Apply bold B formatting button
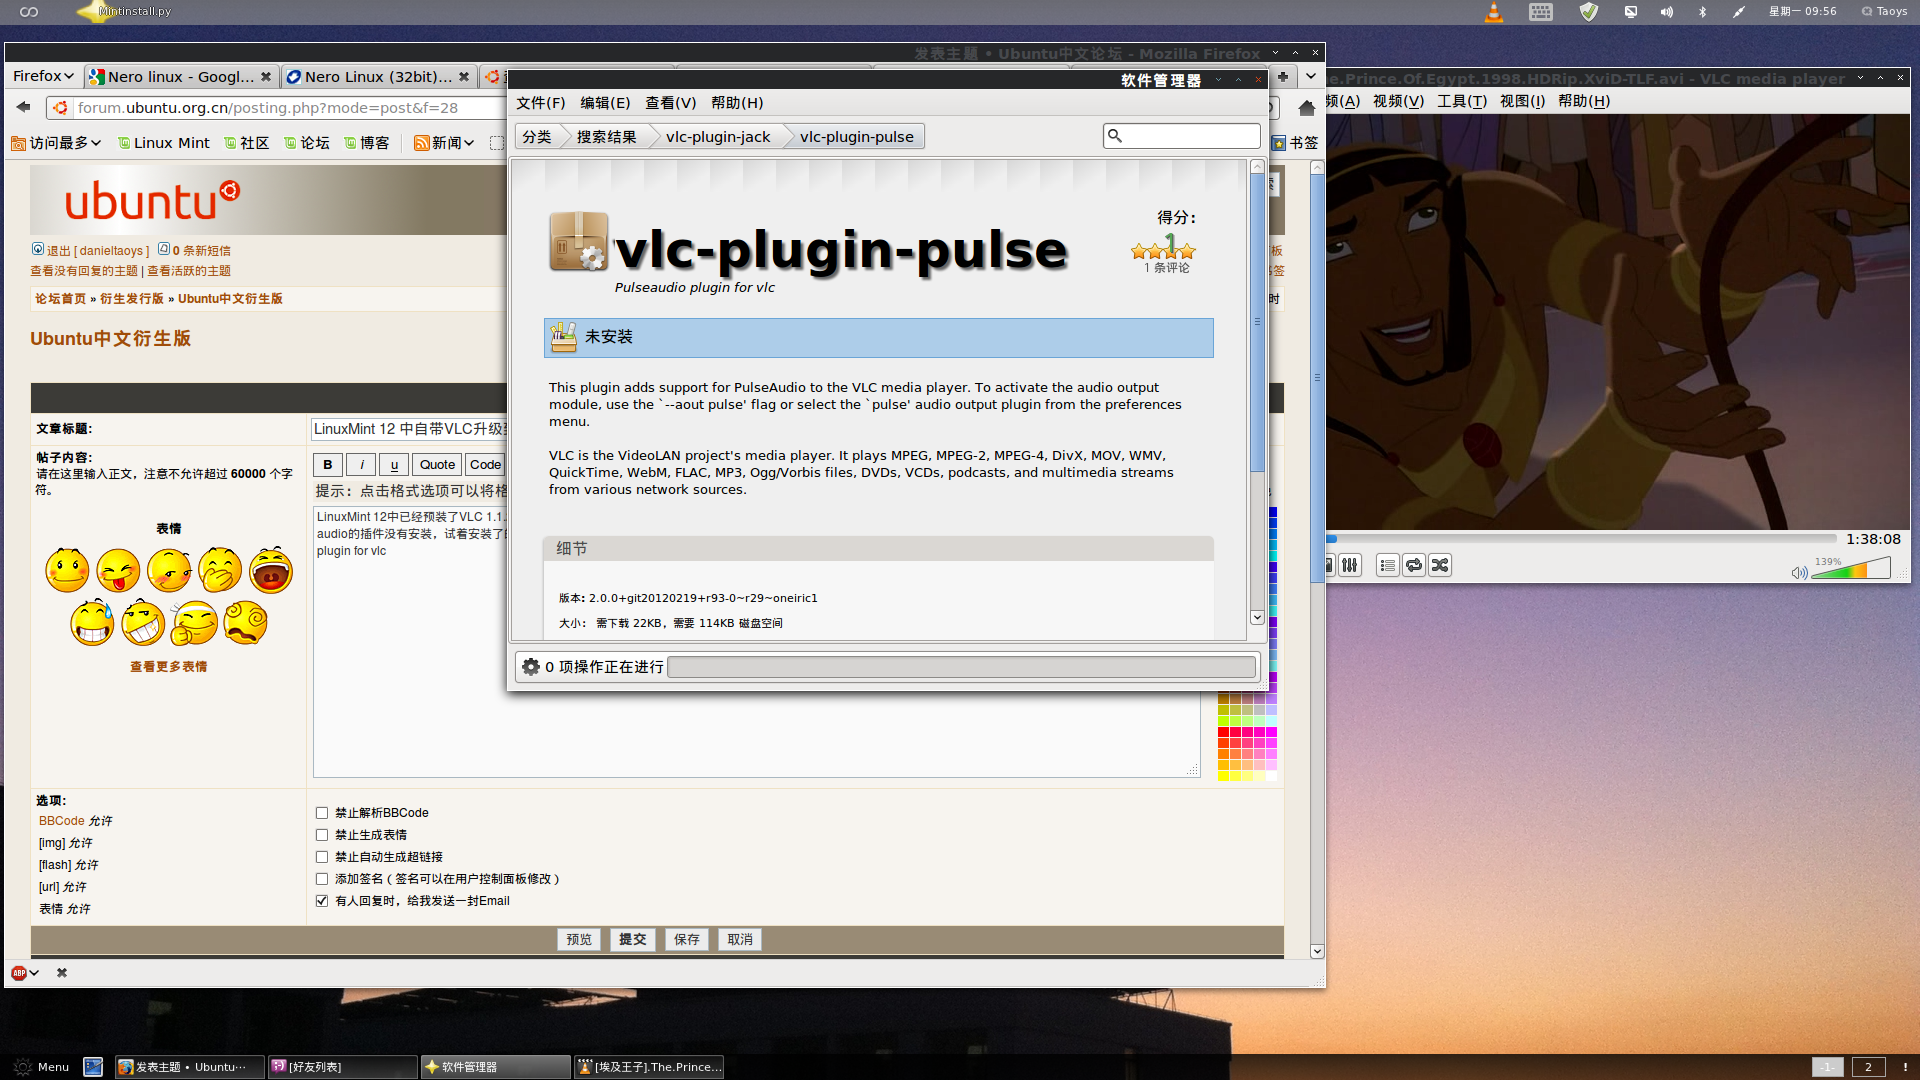The image size is (1920, 1080). (327, 465)
